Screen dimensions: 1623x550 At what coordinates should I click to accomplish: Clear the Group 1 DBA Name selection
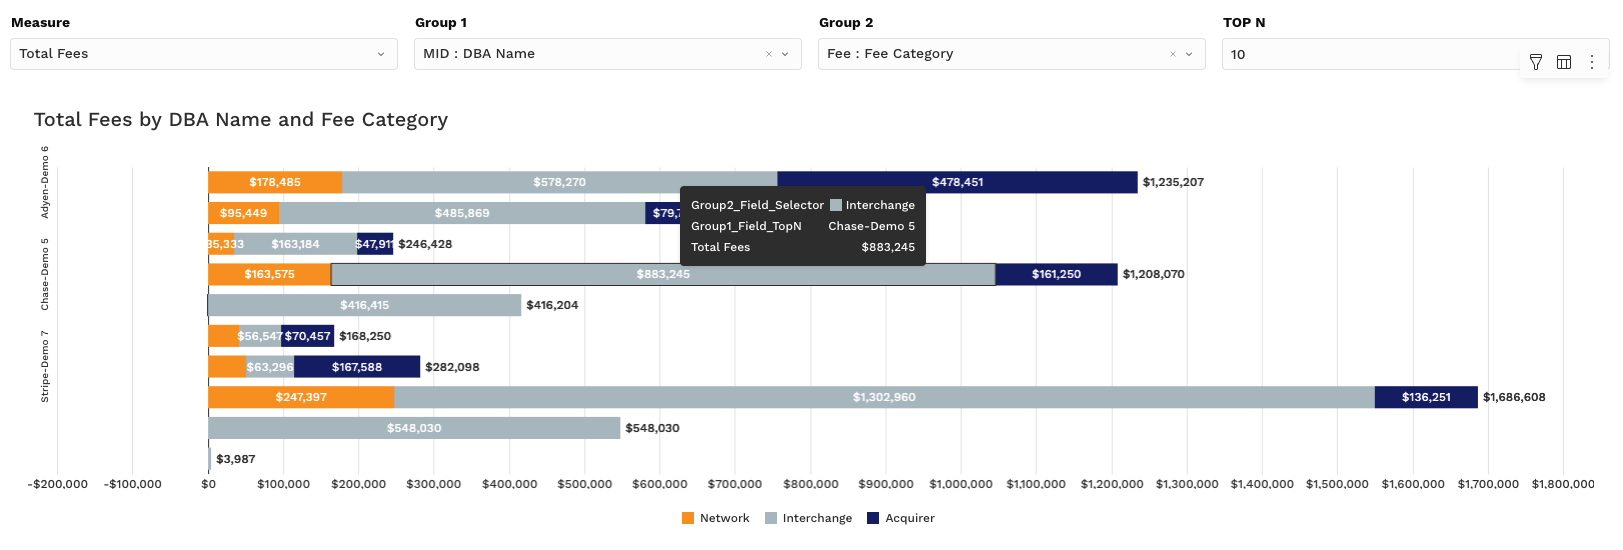769,54
